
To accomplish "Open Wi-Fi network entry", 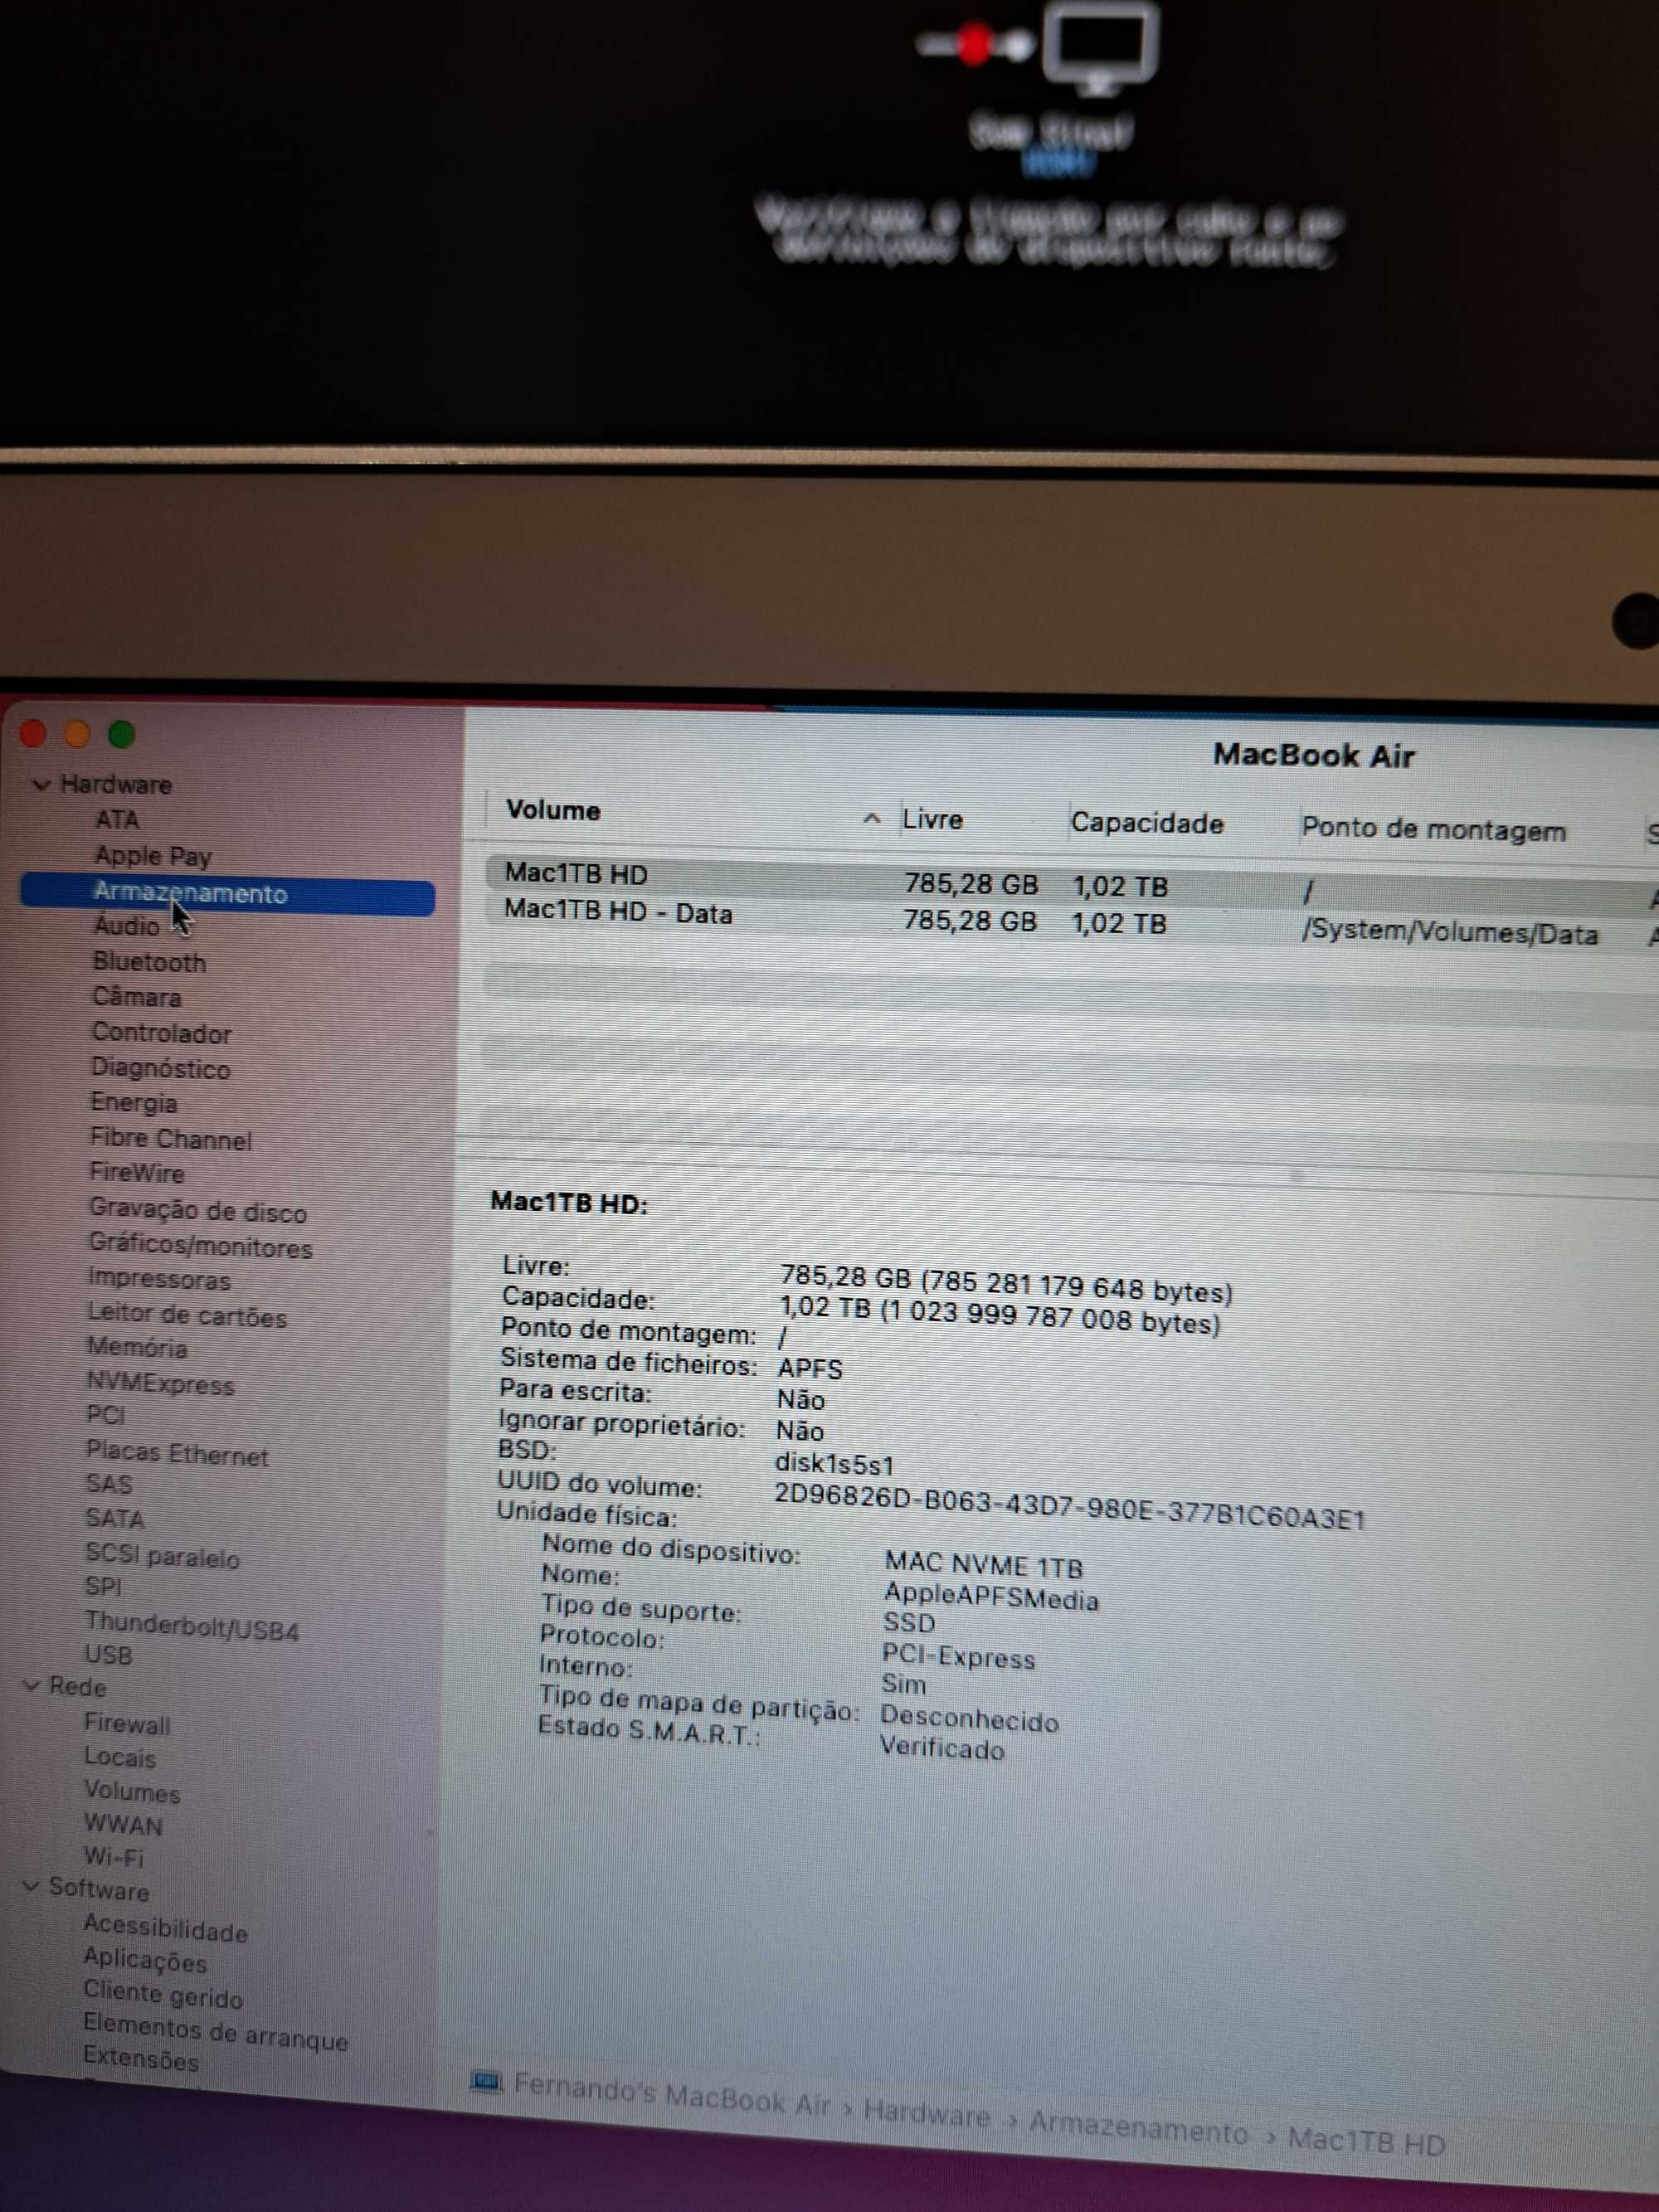I will 114,1857.
